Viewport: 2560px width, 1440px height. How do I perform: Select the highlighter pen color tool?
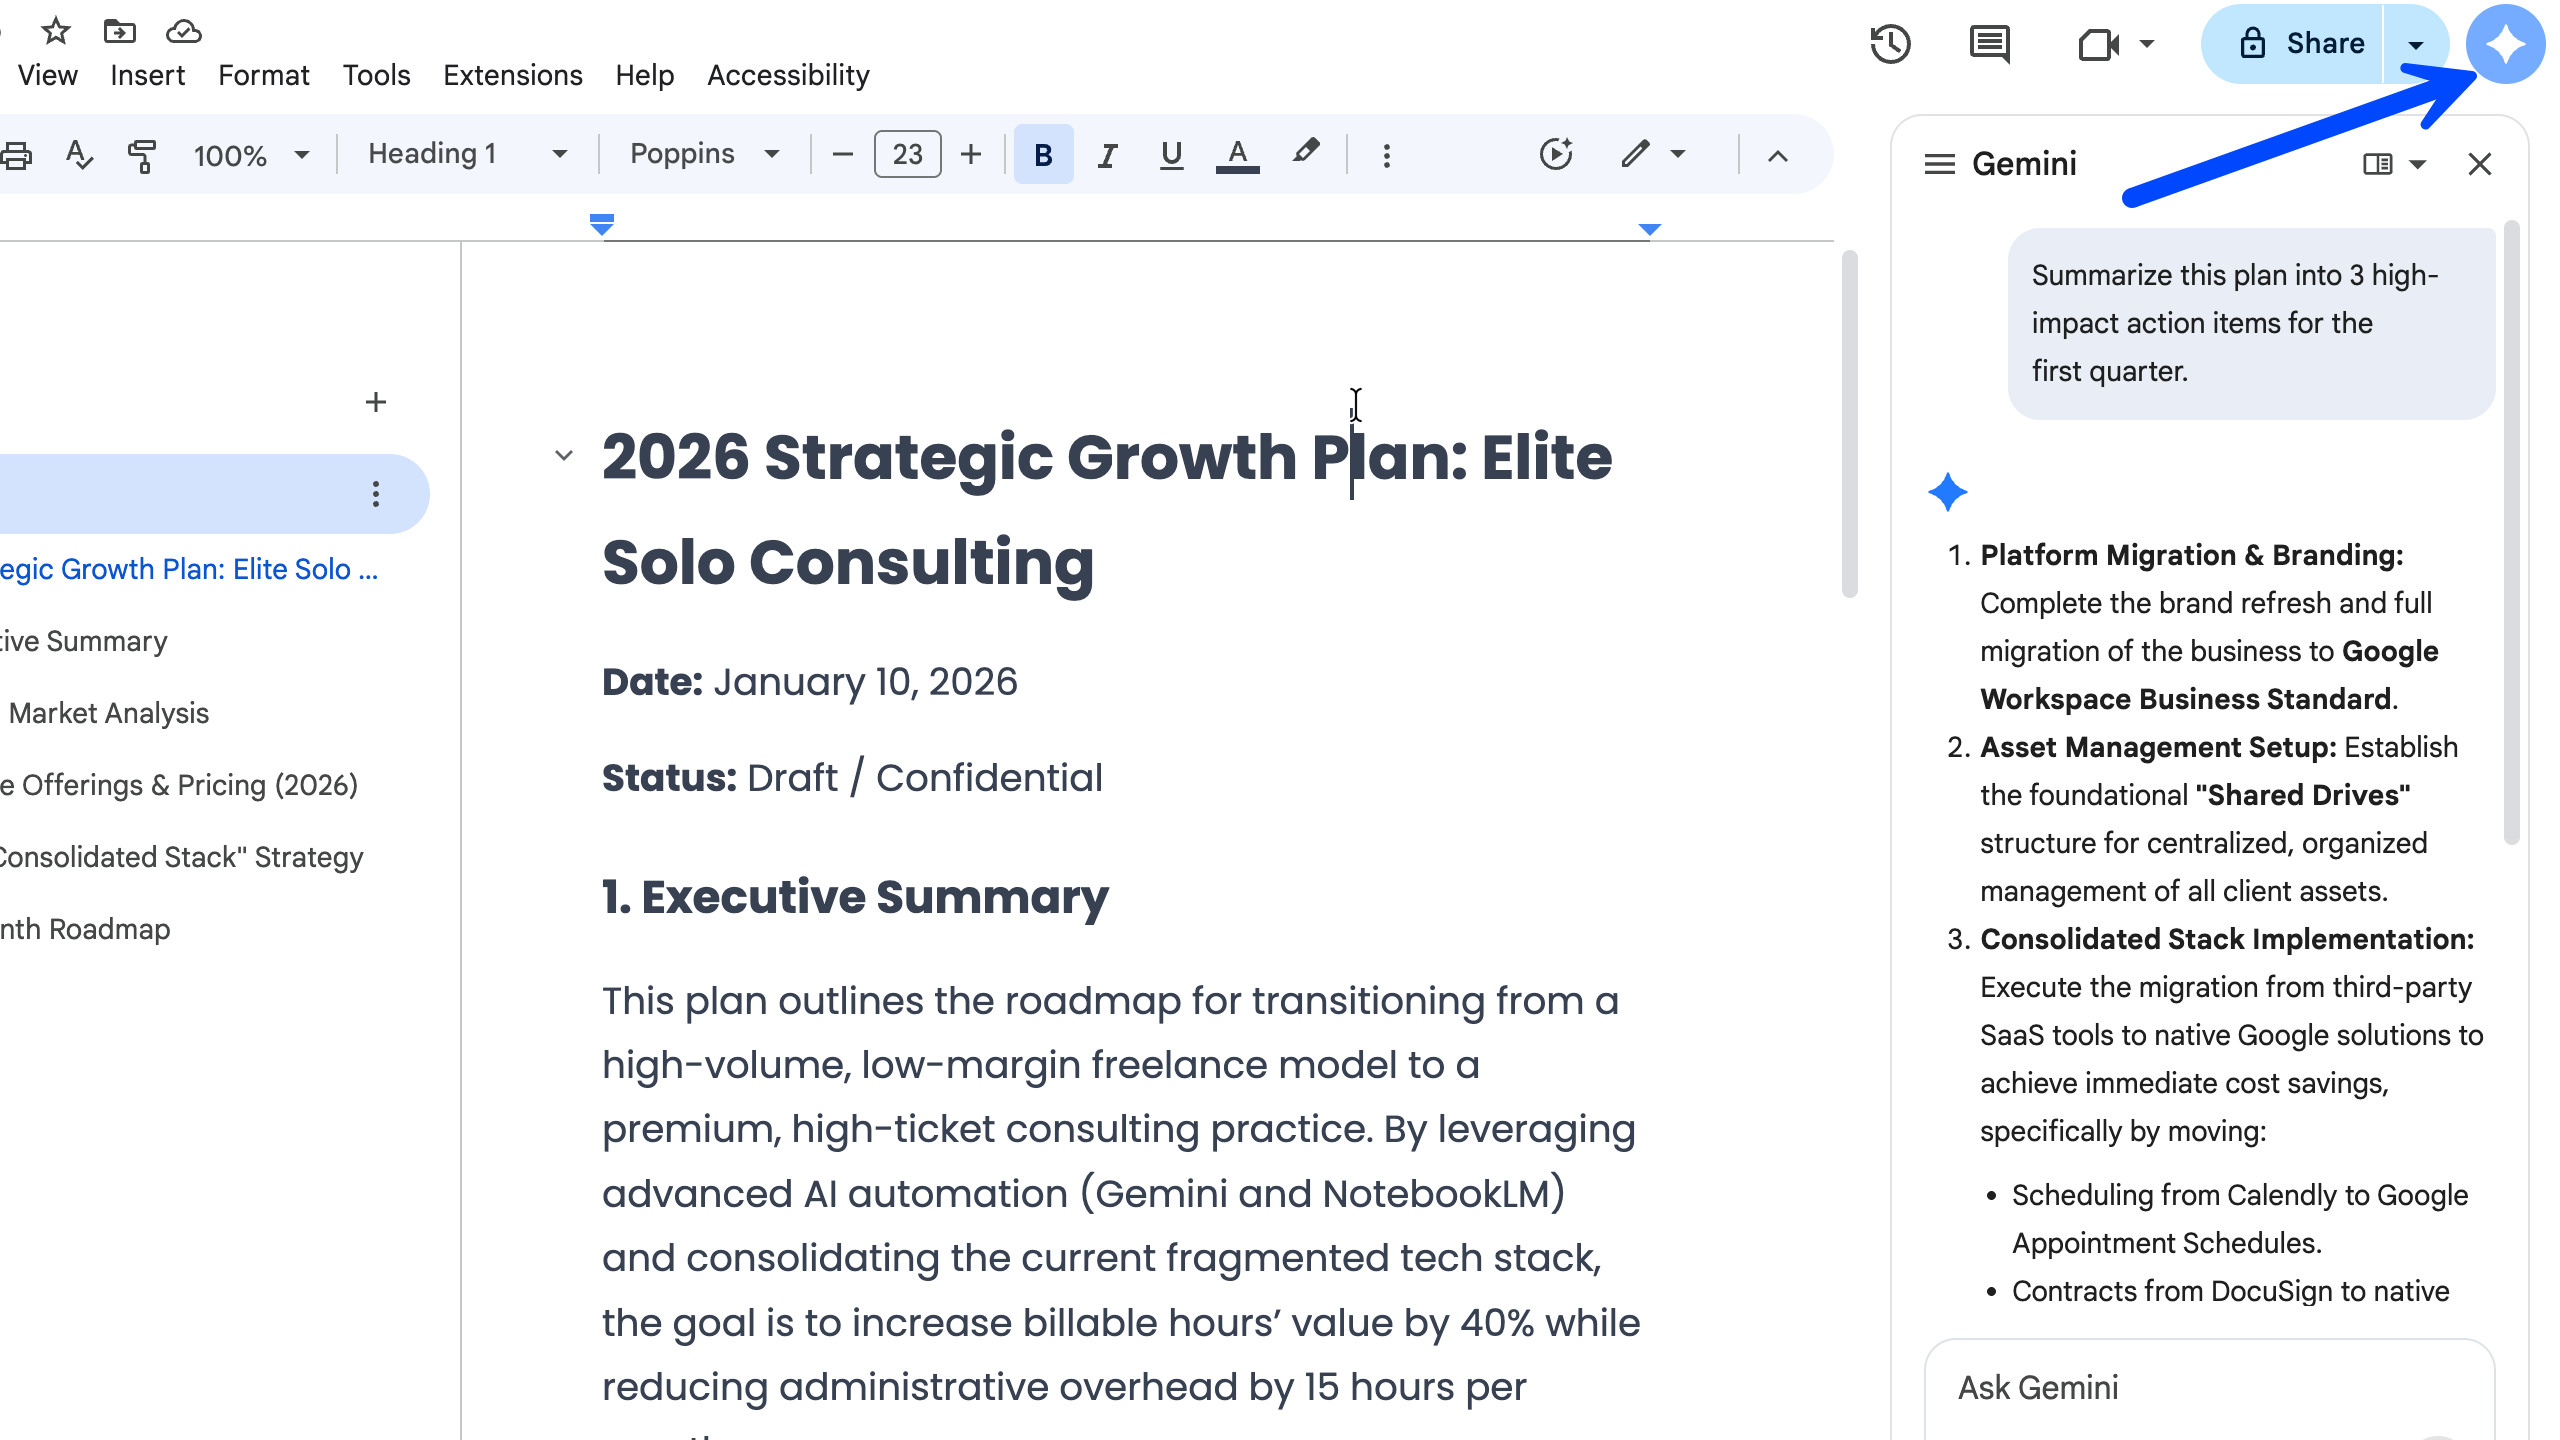coord(1305,153)
